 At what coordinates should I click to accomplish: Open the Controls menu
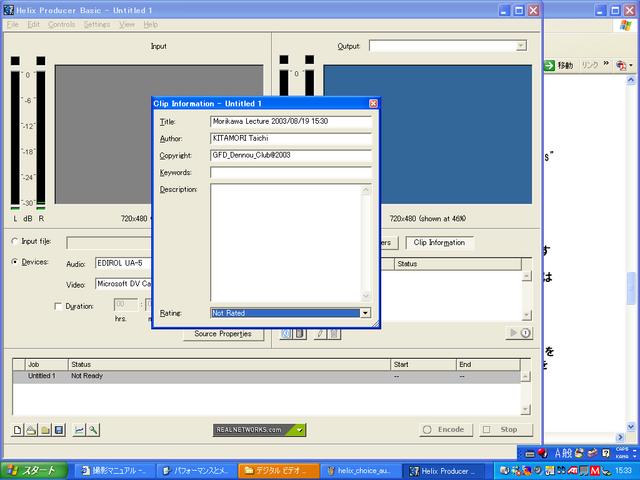point(62,24)
